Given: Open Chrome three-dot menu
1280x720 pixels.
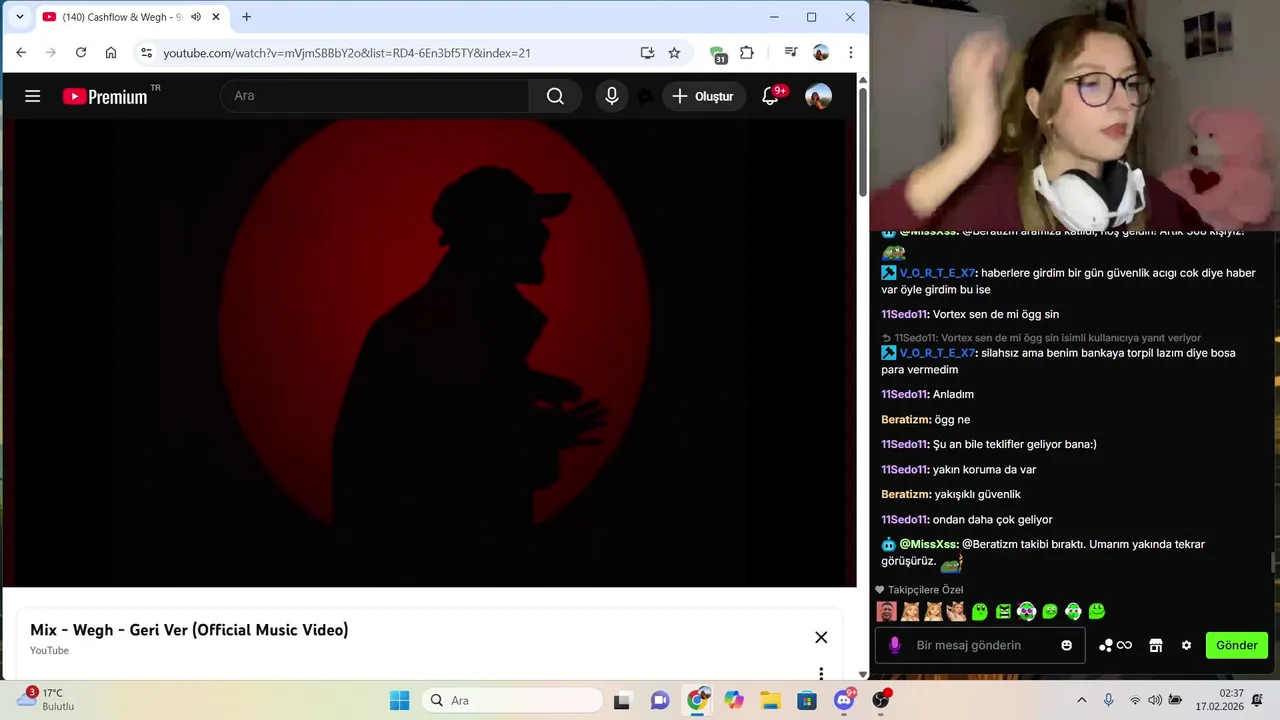Looking at the screenshot, I should (x=851, y=53).
